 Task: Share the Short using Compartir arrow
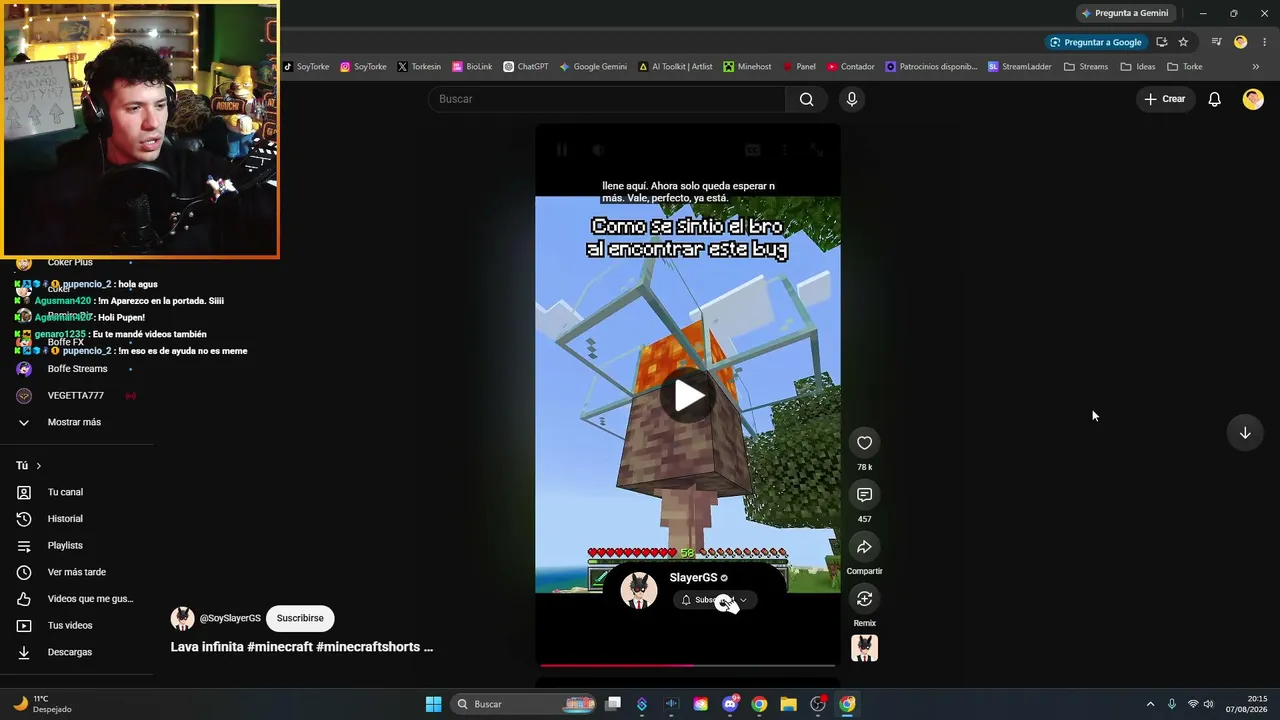point(864,547)
